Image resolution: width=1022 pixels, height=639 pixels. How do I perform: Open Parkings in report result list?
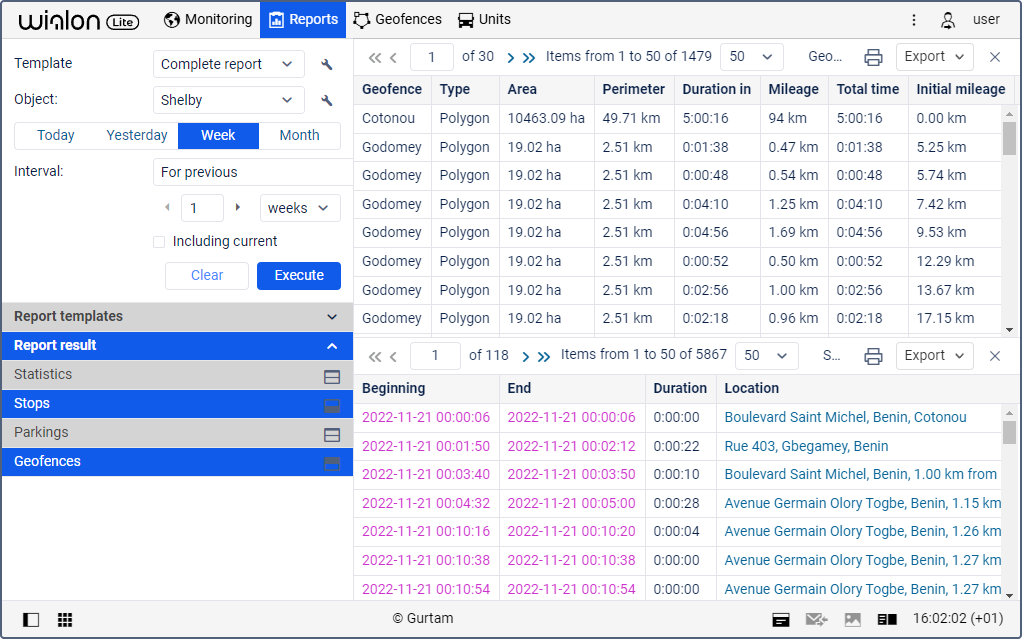coord(177,433)
